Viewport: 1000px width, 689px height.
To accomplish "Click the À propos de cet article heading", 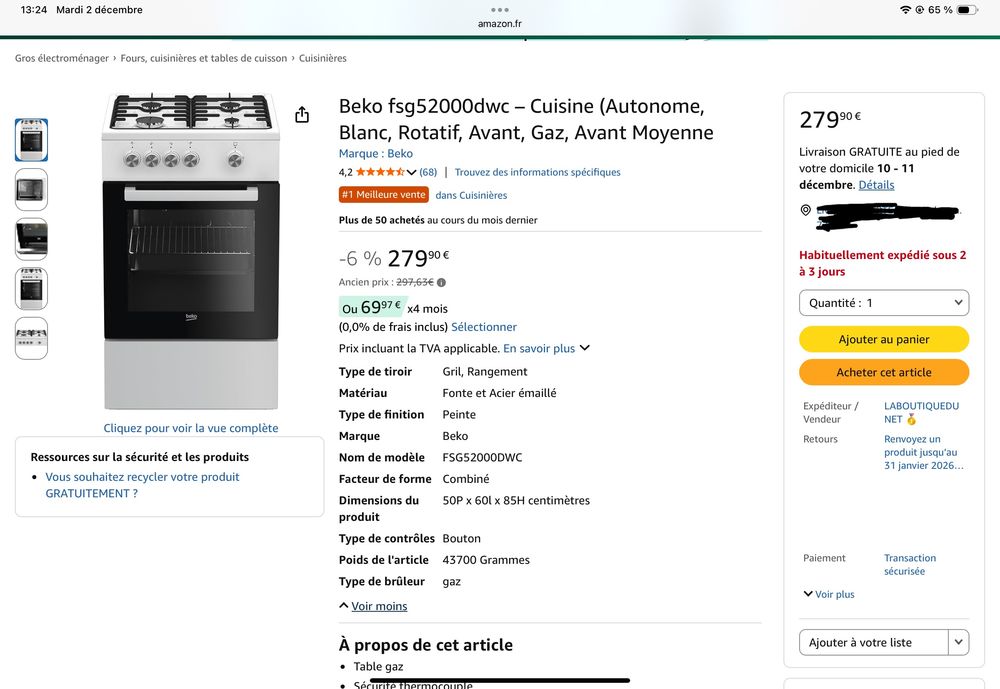I will 425,645.
